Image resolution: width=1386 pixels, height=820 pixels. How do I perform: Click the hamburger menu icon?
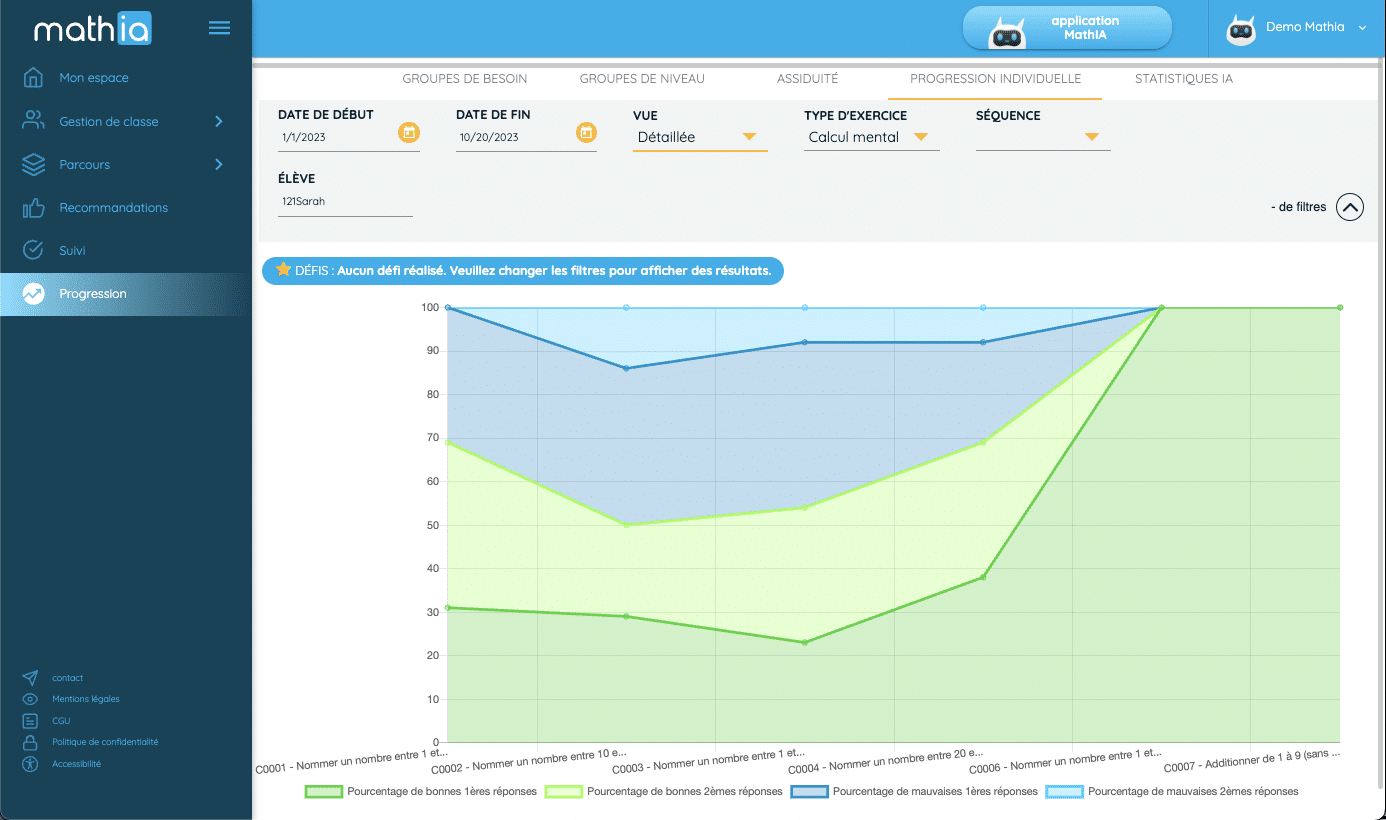219,28
